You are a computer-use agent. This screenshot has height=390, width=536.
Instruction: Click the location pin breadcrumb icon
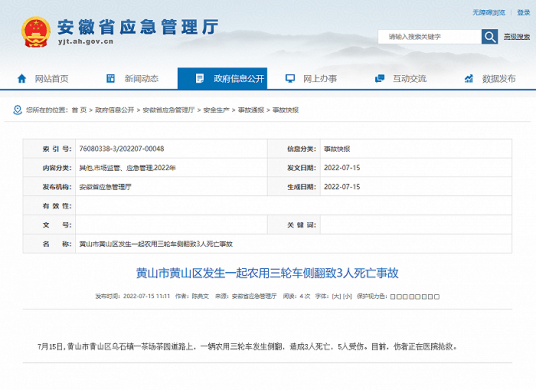pos(17,110)
